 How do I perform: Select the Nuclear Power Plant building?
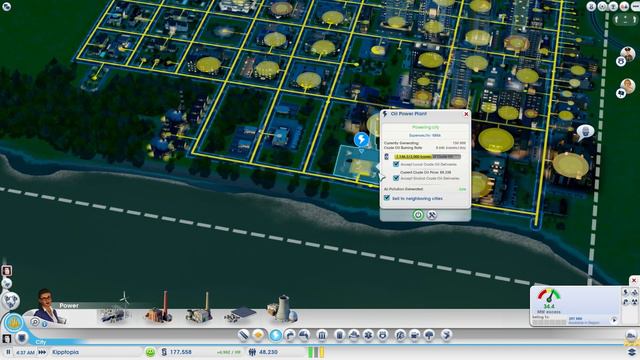click(282, 309)
